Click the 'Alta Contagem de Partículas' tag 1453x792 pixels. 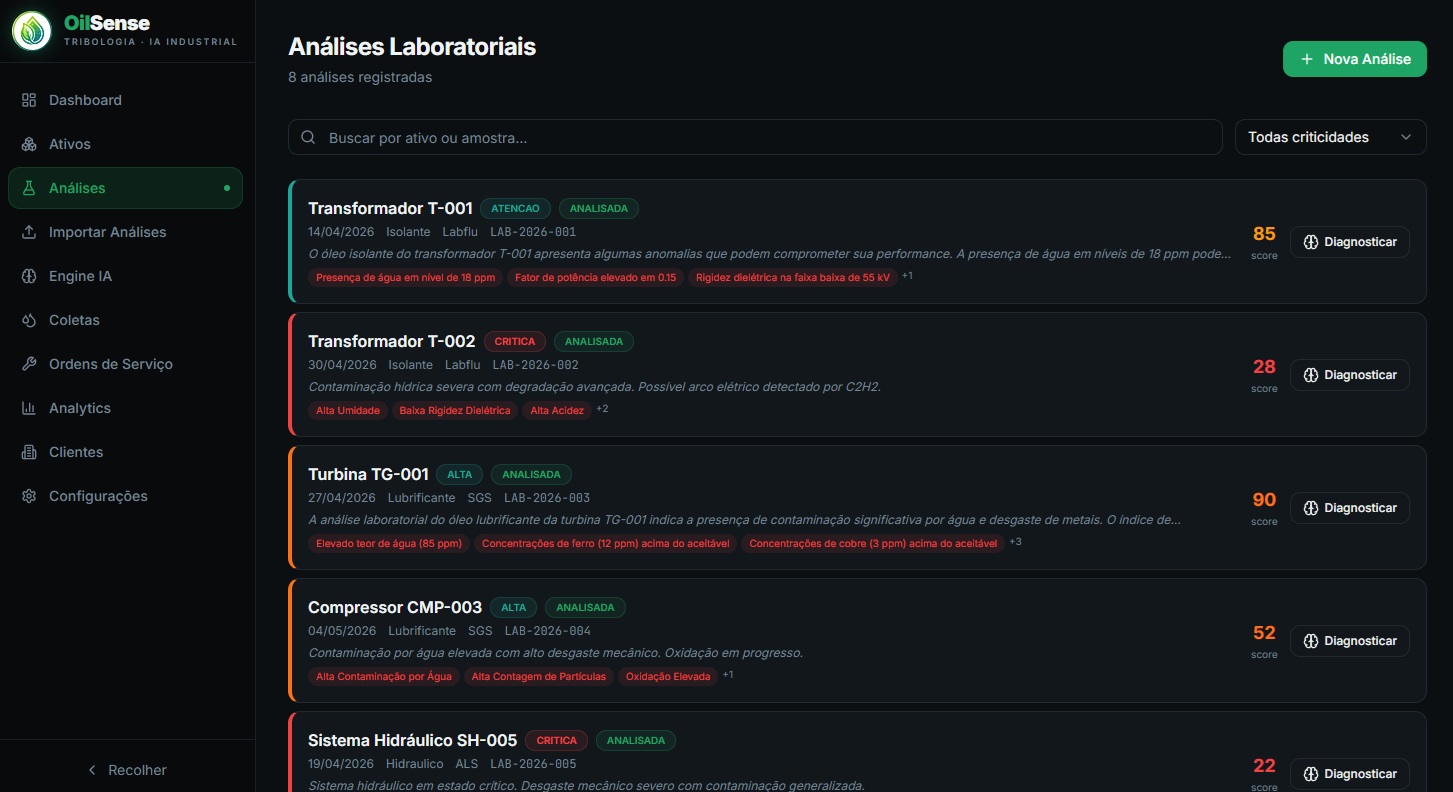(539, 676)
